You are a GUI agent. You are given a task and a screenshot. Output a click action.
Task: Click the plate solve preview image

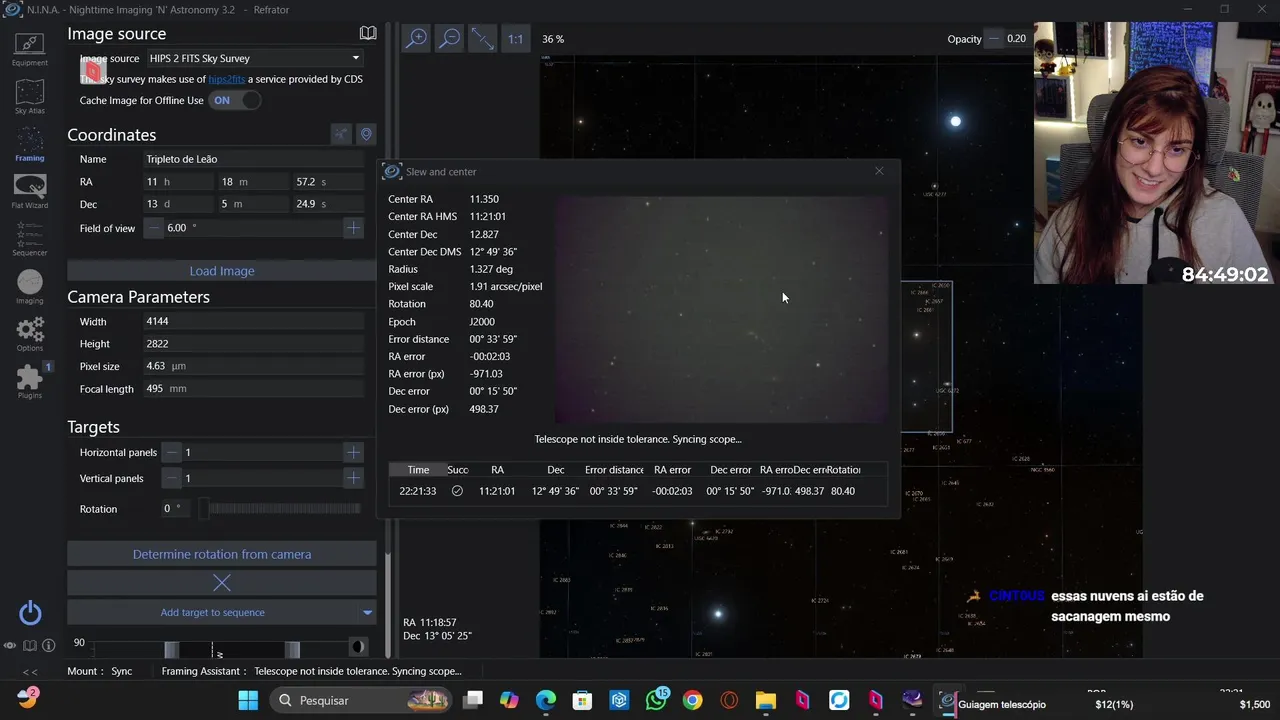click(x=721, y=310)
